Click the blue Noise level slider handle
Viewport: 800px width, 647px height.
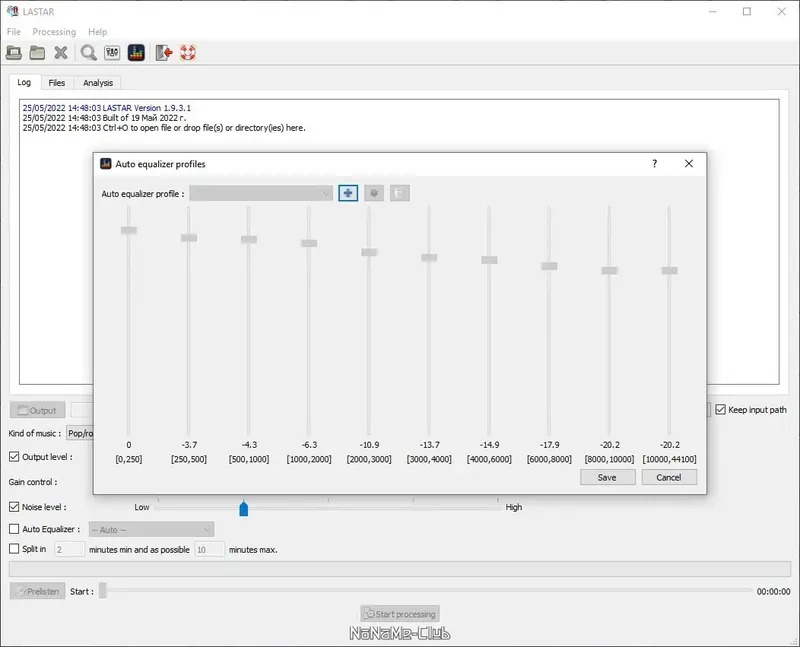(x=244, y=509)
